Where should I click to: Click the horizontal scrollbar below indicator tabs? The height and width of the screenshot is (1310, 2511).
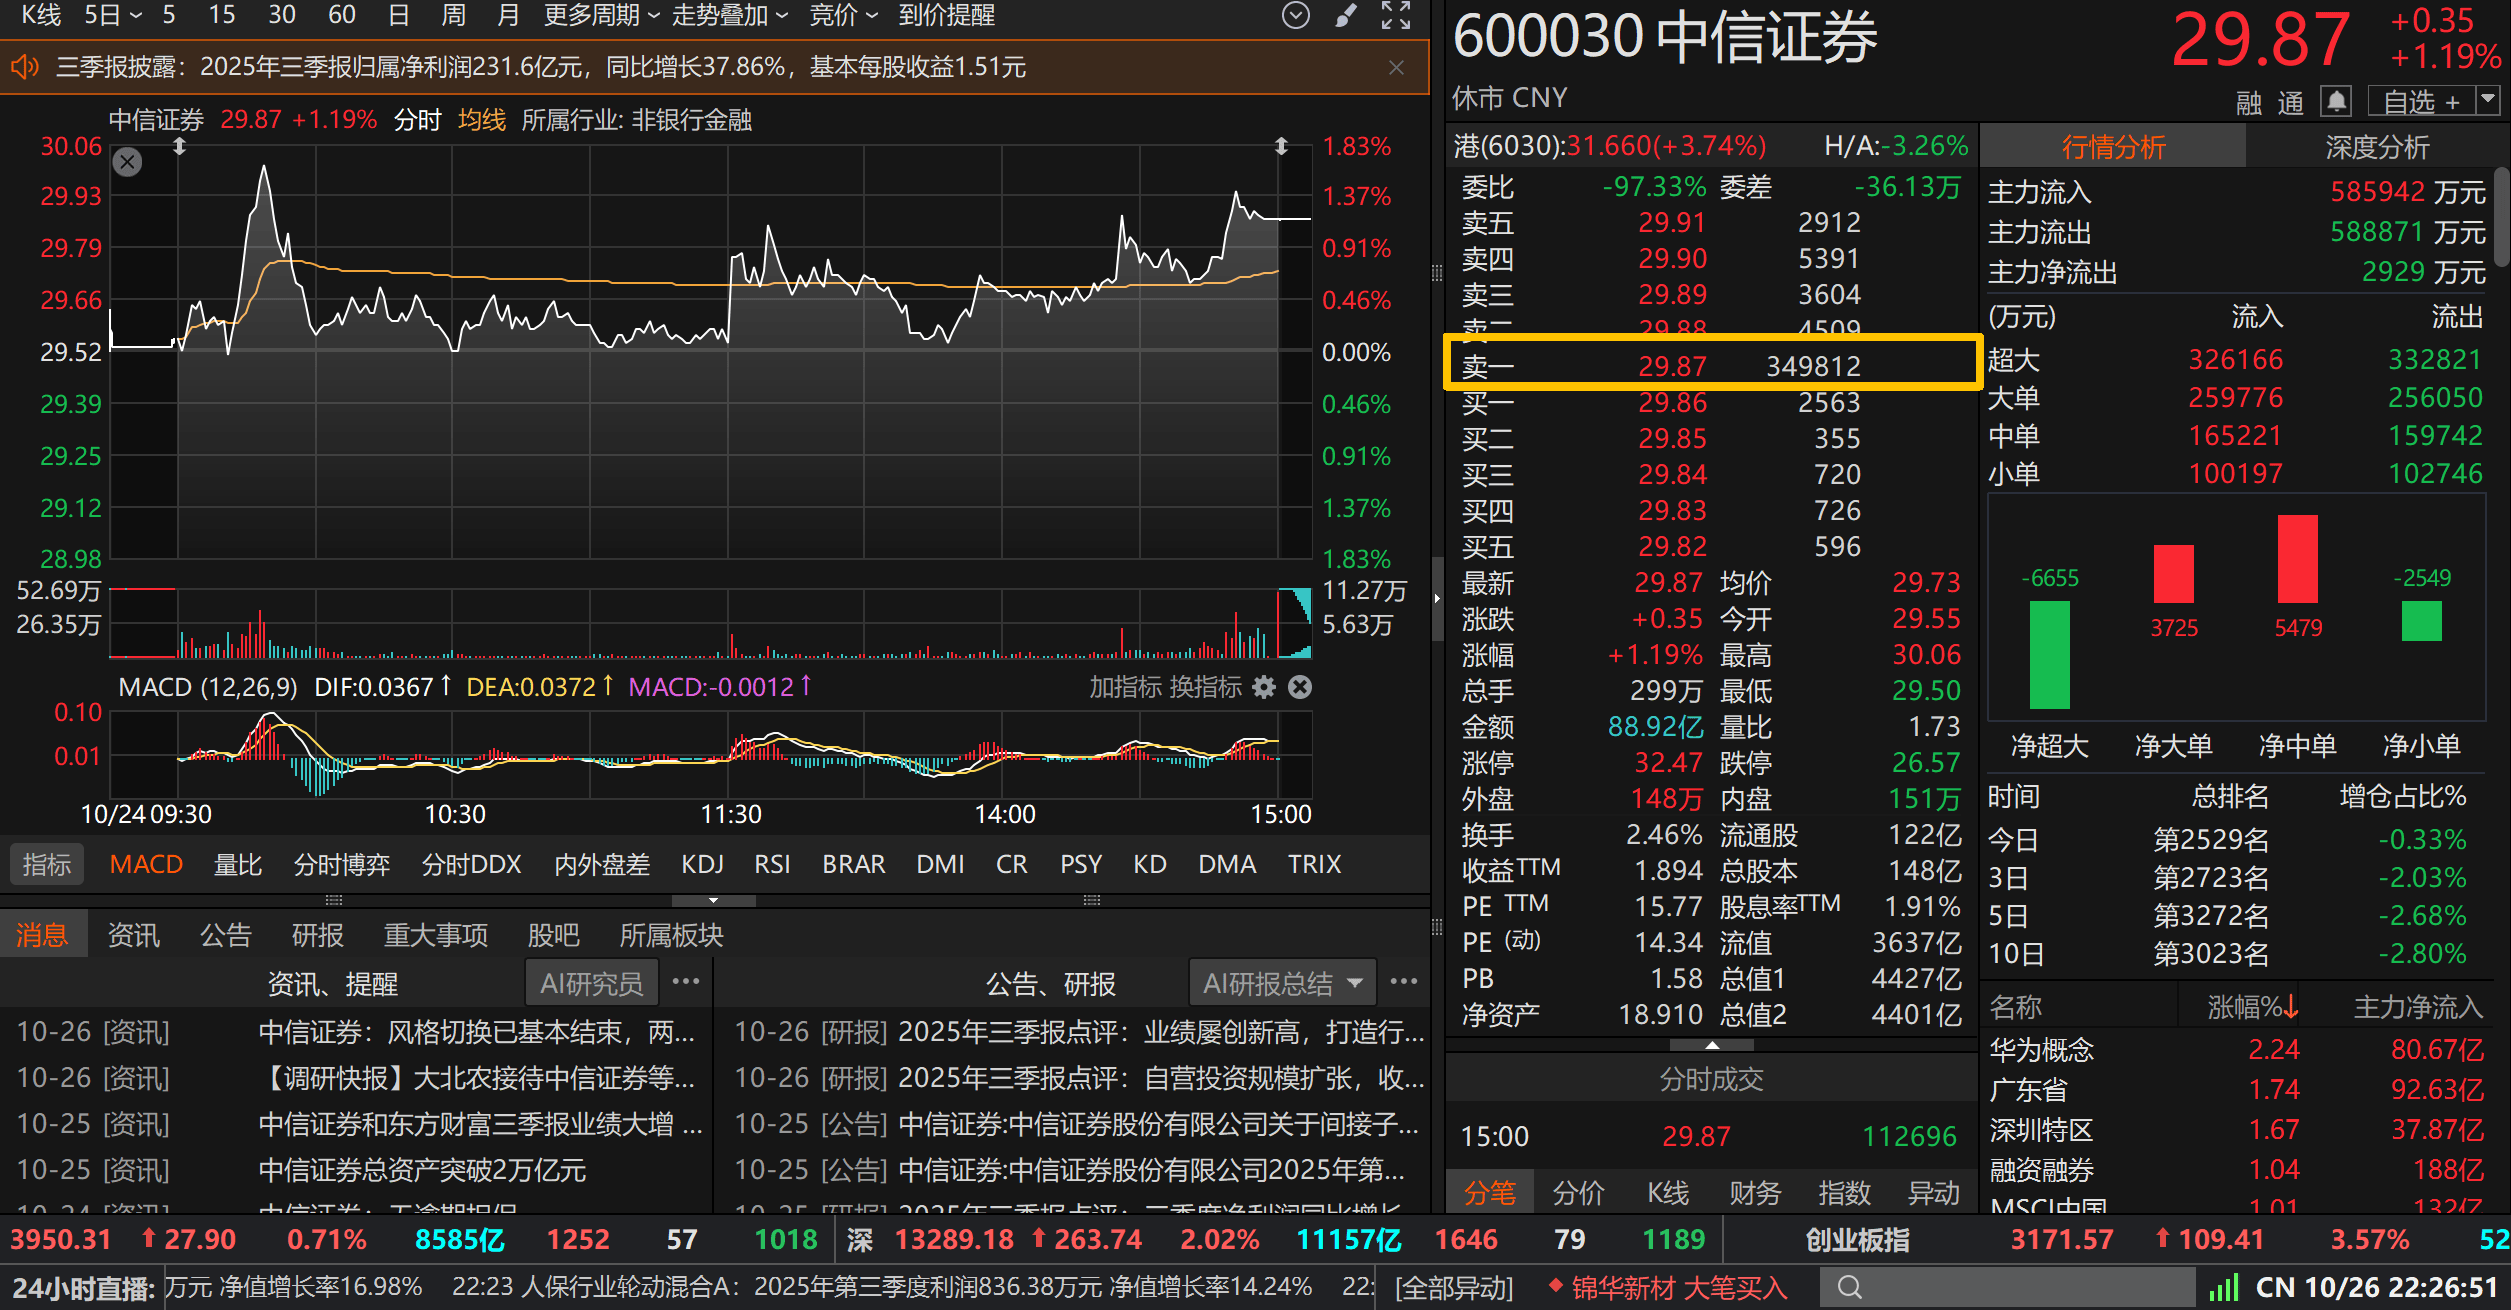pos(713,900)
